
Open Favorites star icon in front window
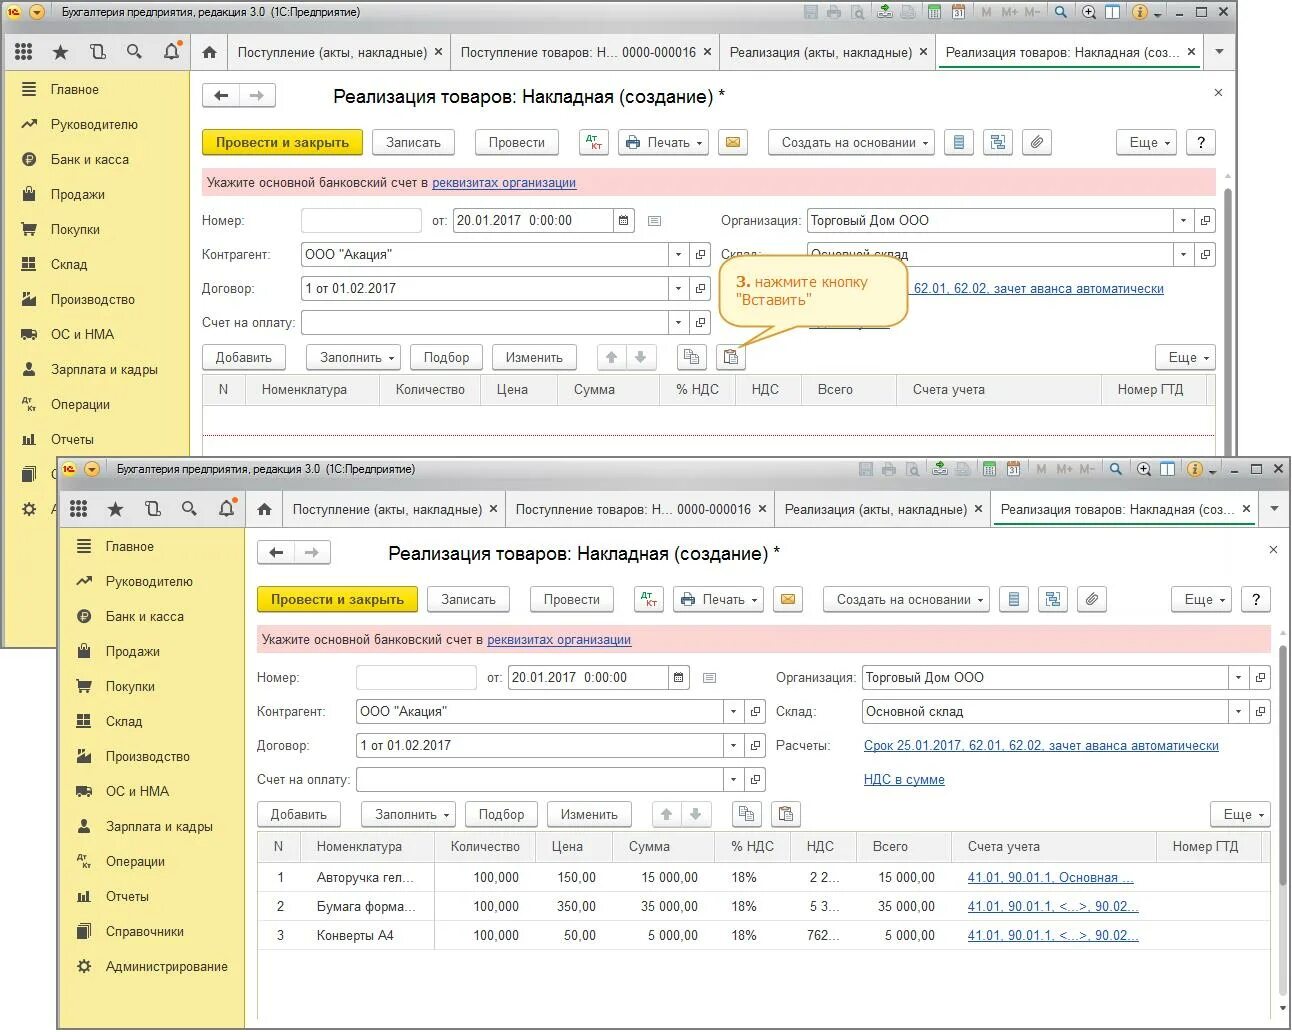click(116, 509)
